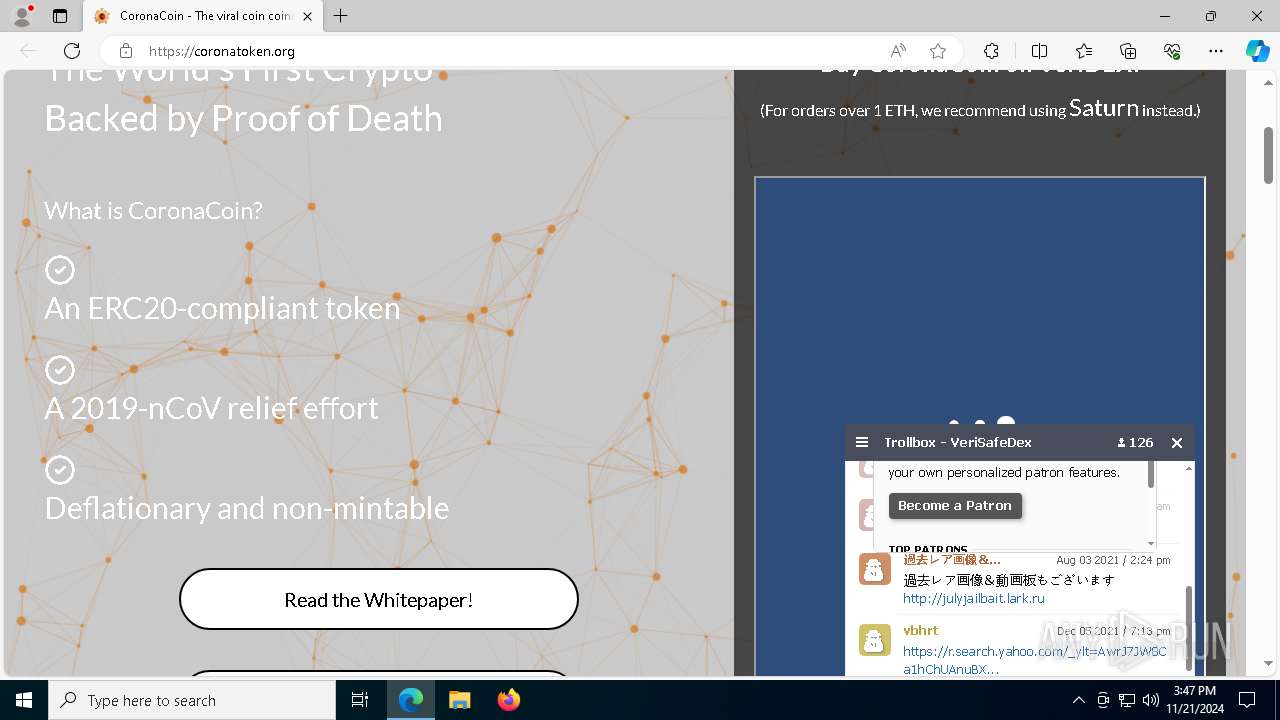The height and width of the screenshot is (720, 1280).
Task: Open the Edge profile icon
Action: 22,16
